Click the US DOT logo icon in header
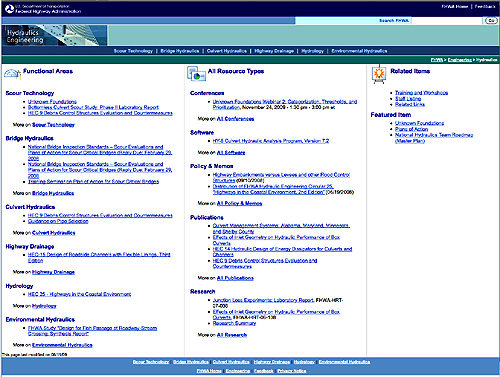500x377 pixels. tap(9, 9)
